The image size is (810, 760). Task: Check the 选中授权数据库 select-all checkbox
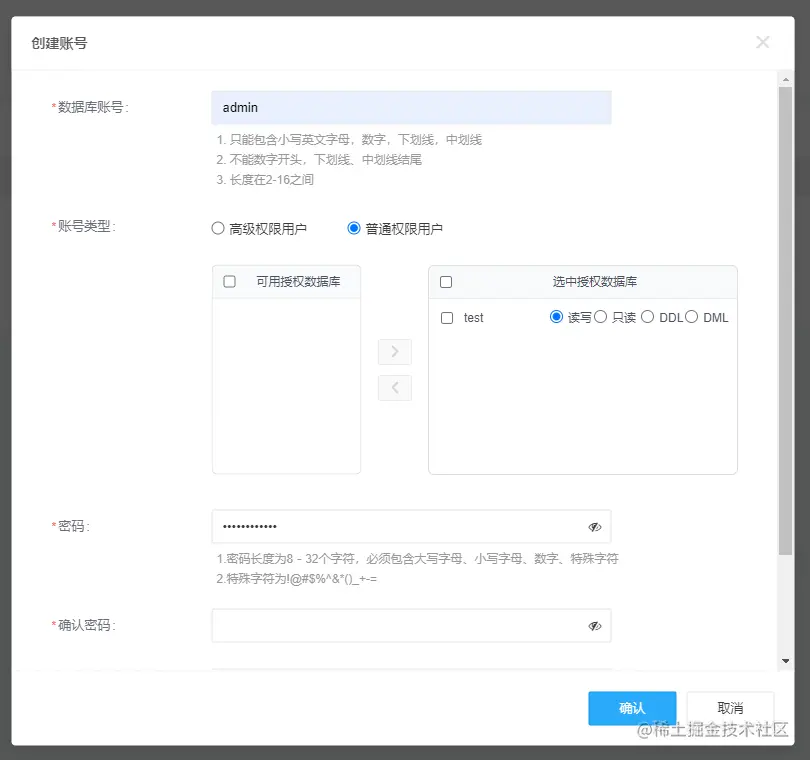(x=446, y=282)
